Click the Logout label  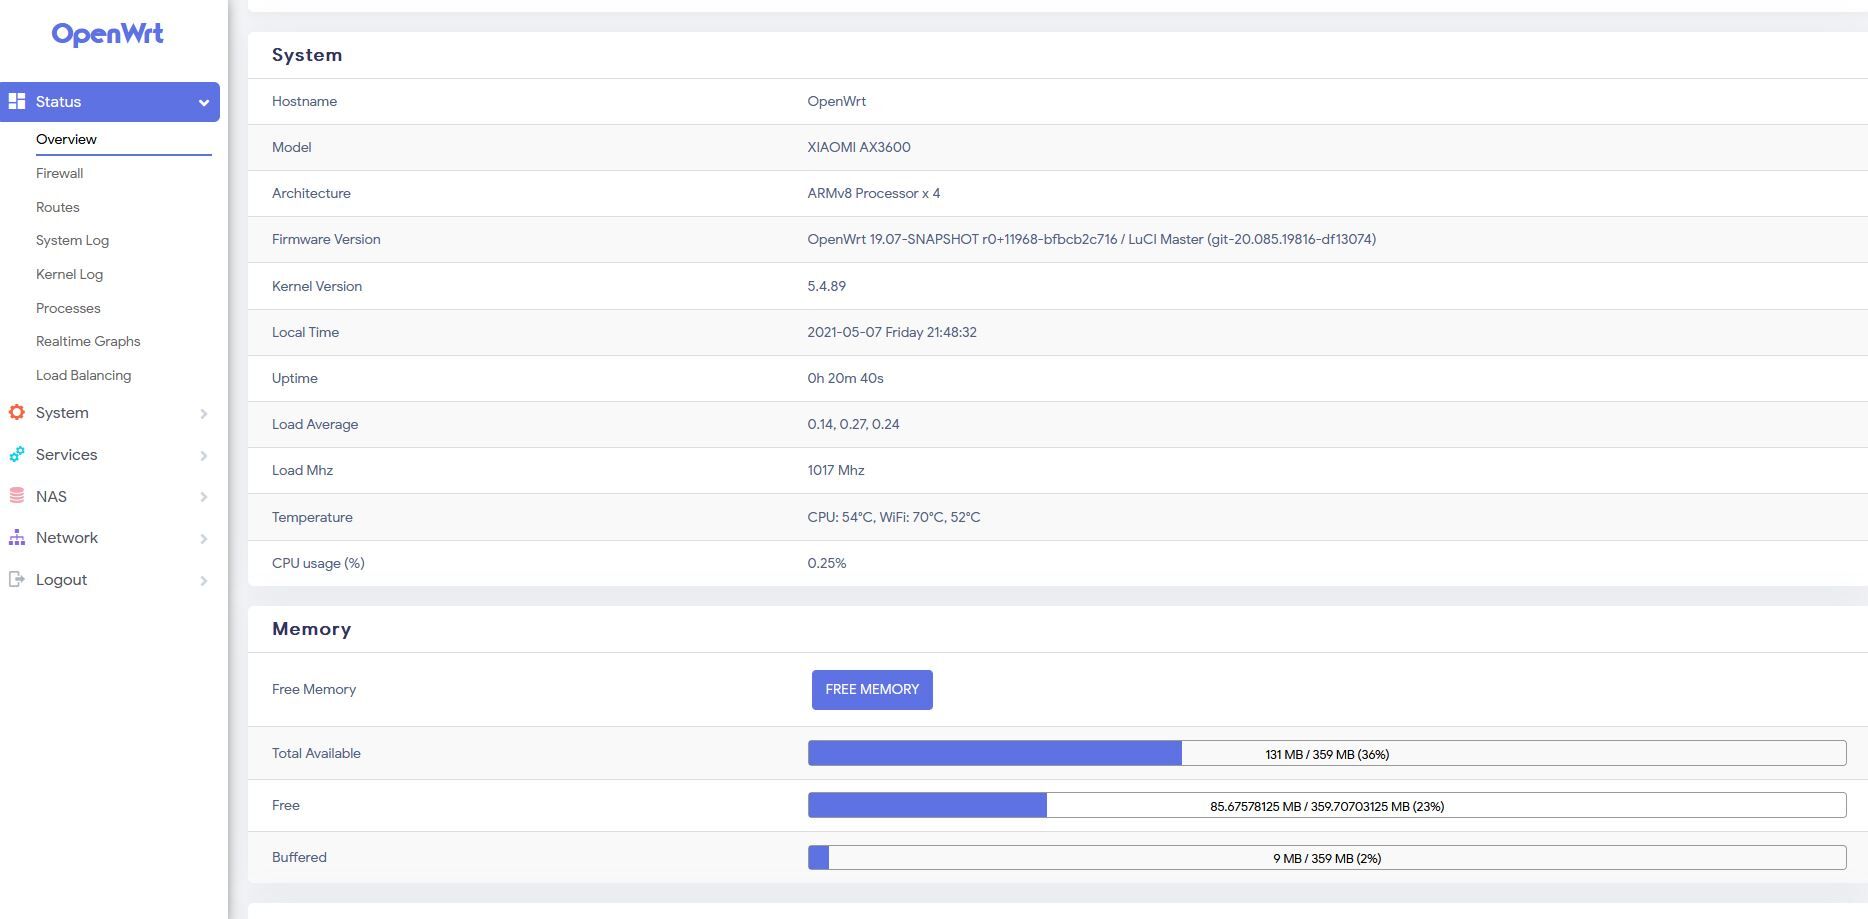(61, 580)
